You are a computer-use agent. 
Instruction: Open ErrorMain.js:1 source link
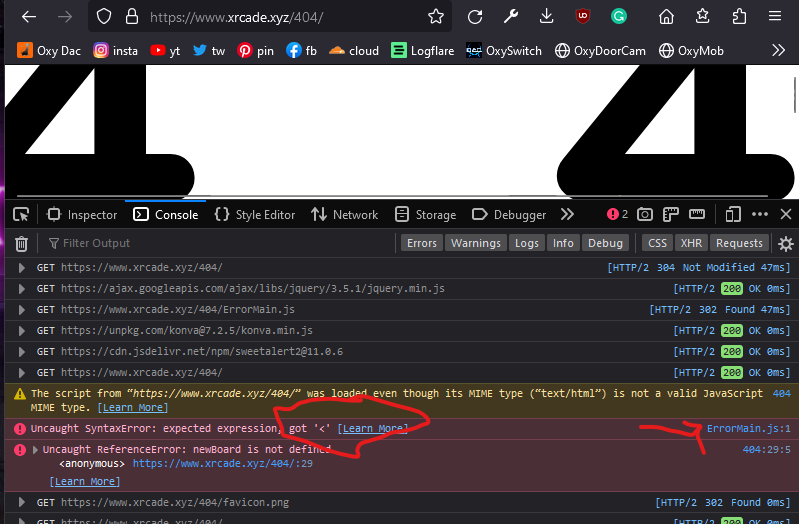[x=748, y=429]
